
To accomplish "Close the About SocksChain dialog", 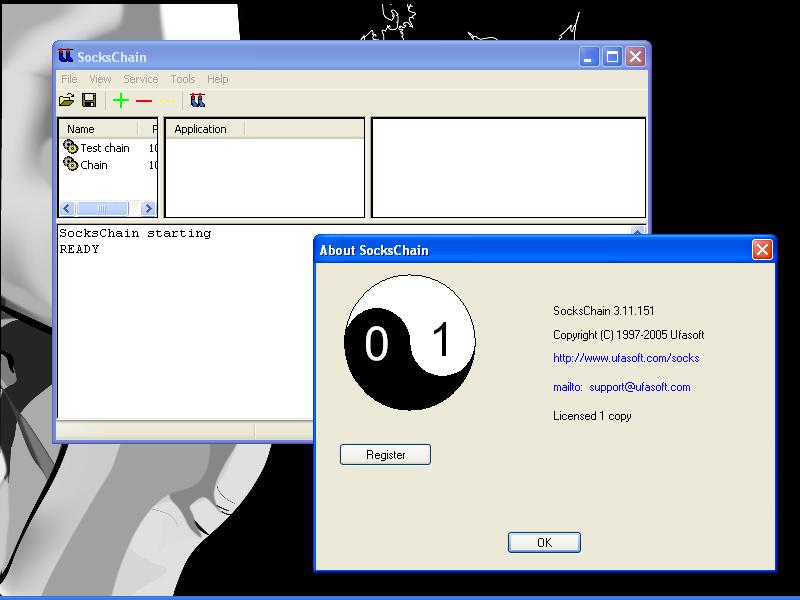I will pos(762,250).
